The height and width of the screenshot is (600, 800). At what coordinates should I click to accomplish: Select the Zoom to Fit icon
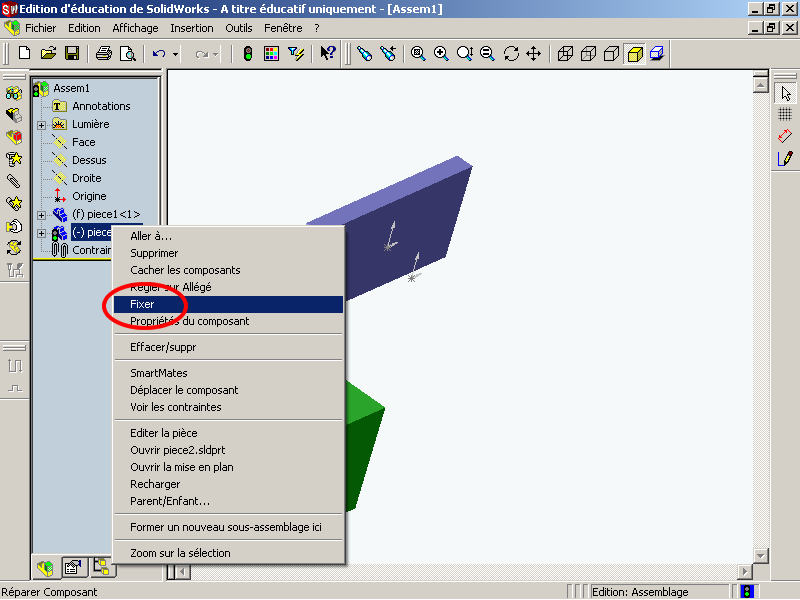[418, 53]
